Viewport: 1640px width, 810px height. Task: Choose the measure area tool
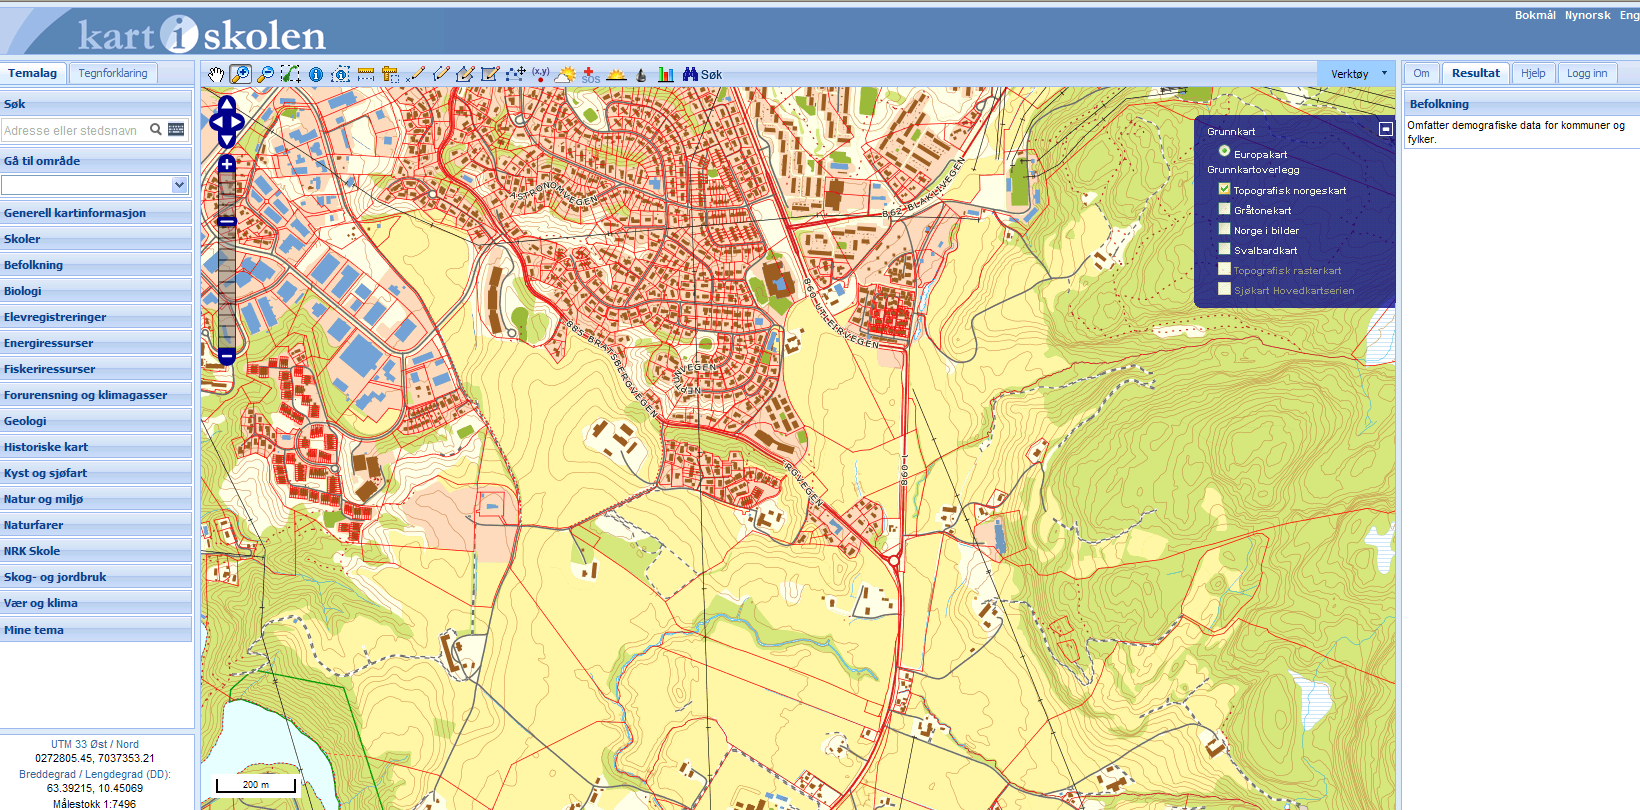point(391,74)
